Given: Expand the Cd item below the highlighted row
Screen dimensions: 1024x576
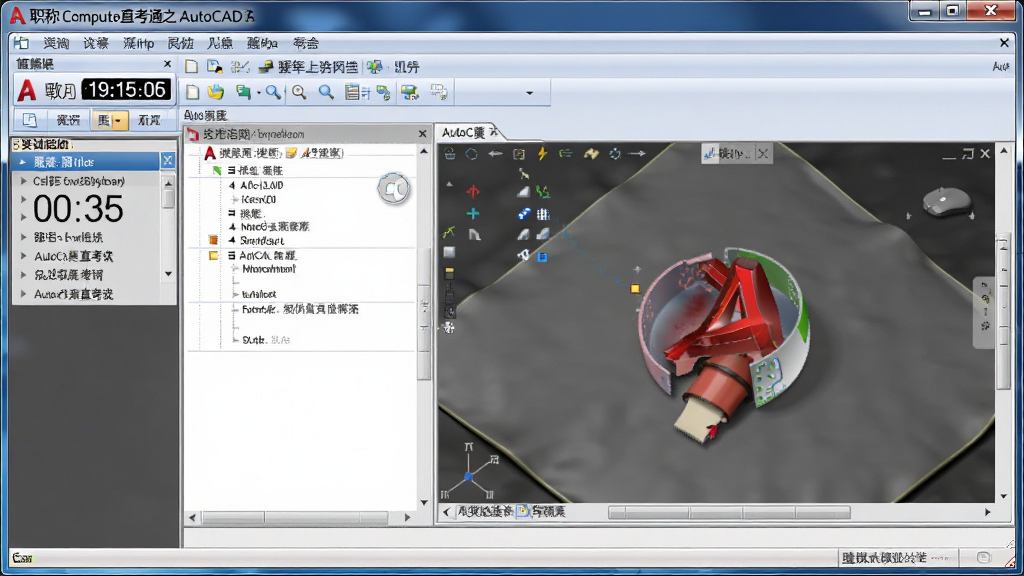Looking at the screenshot, I should pos(24,181).
